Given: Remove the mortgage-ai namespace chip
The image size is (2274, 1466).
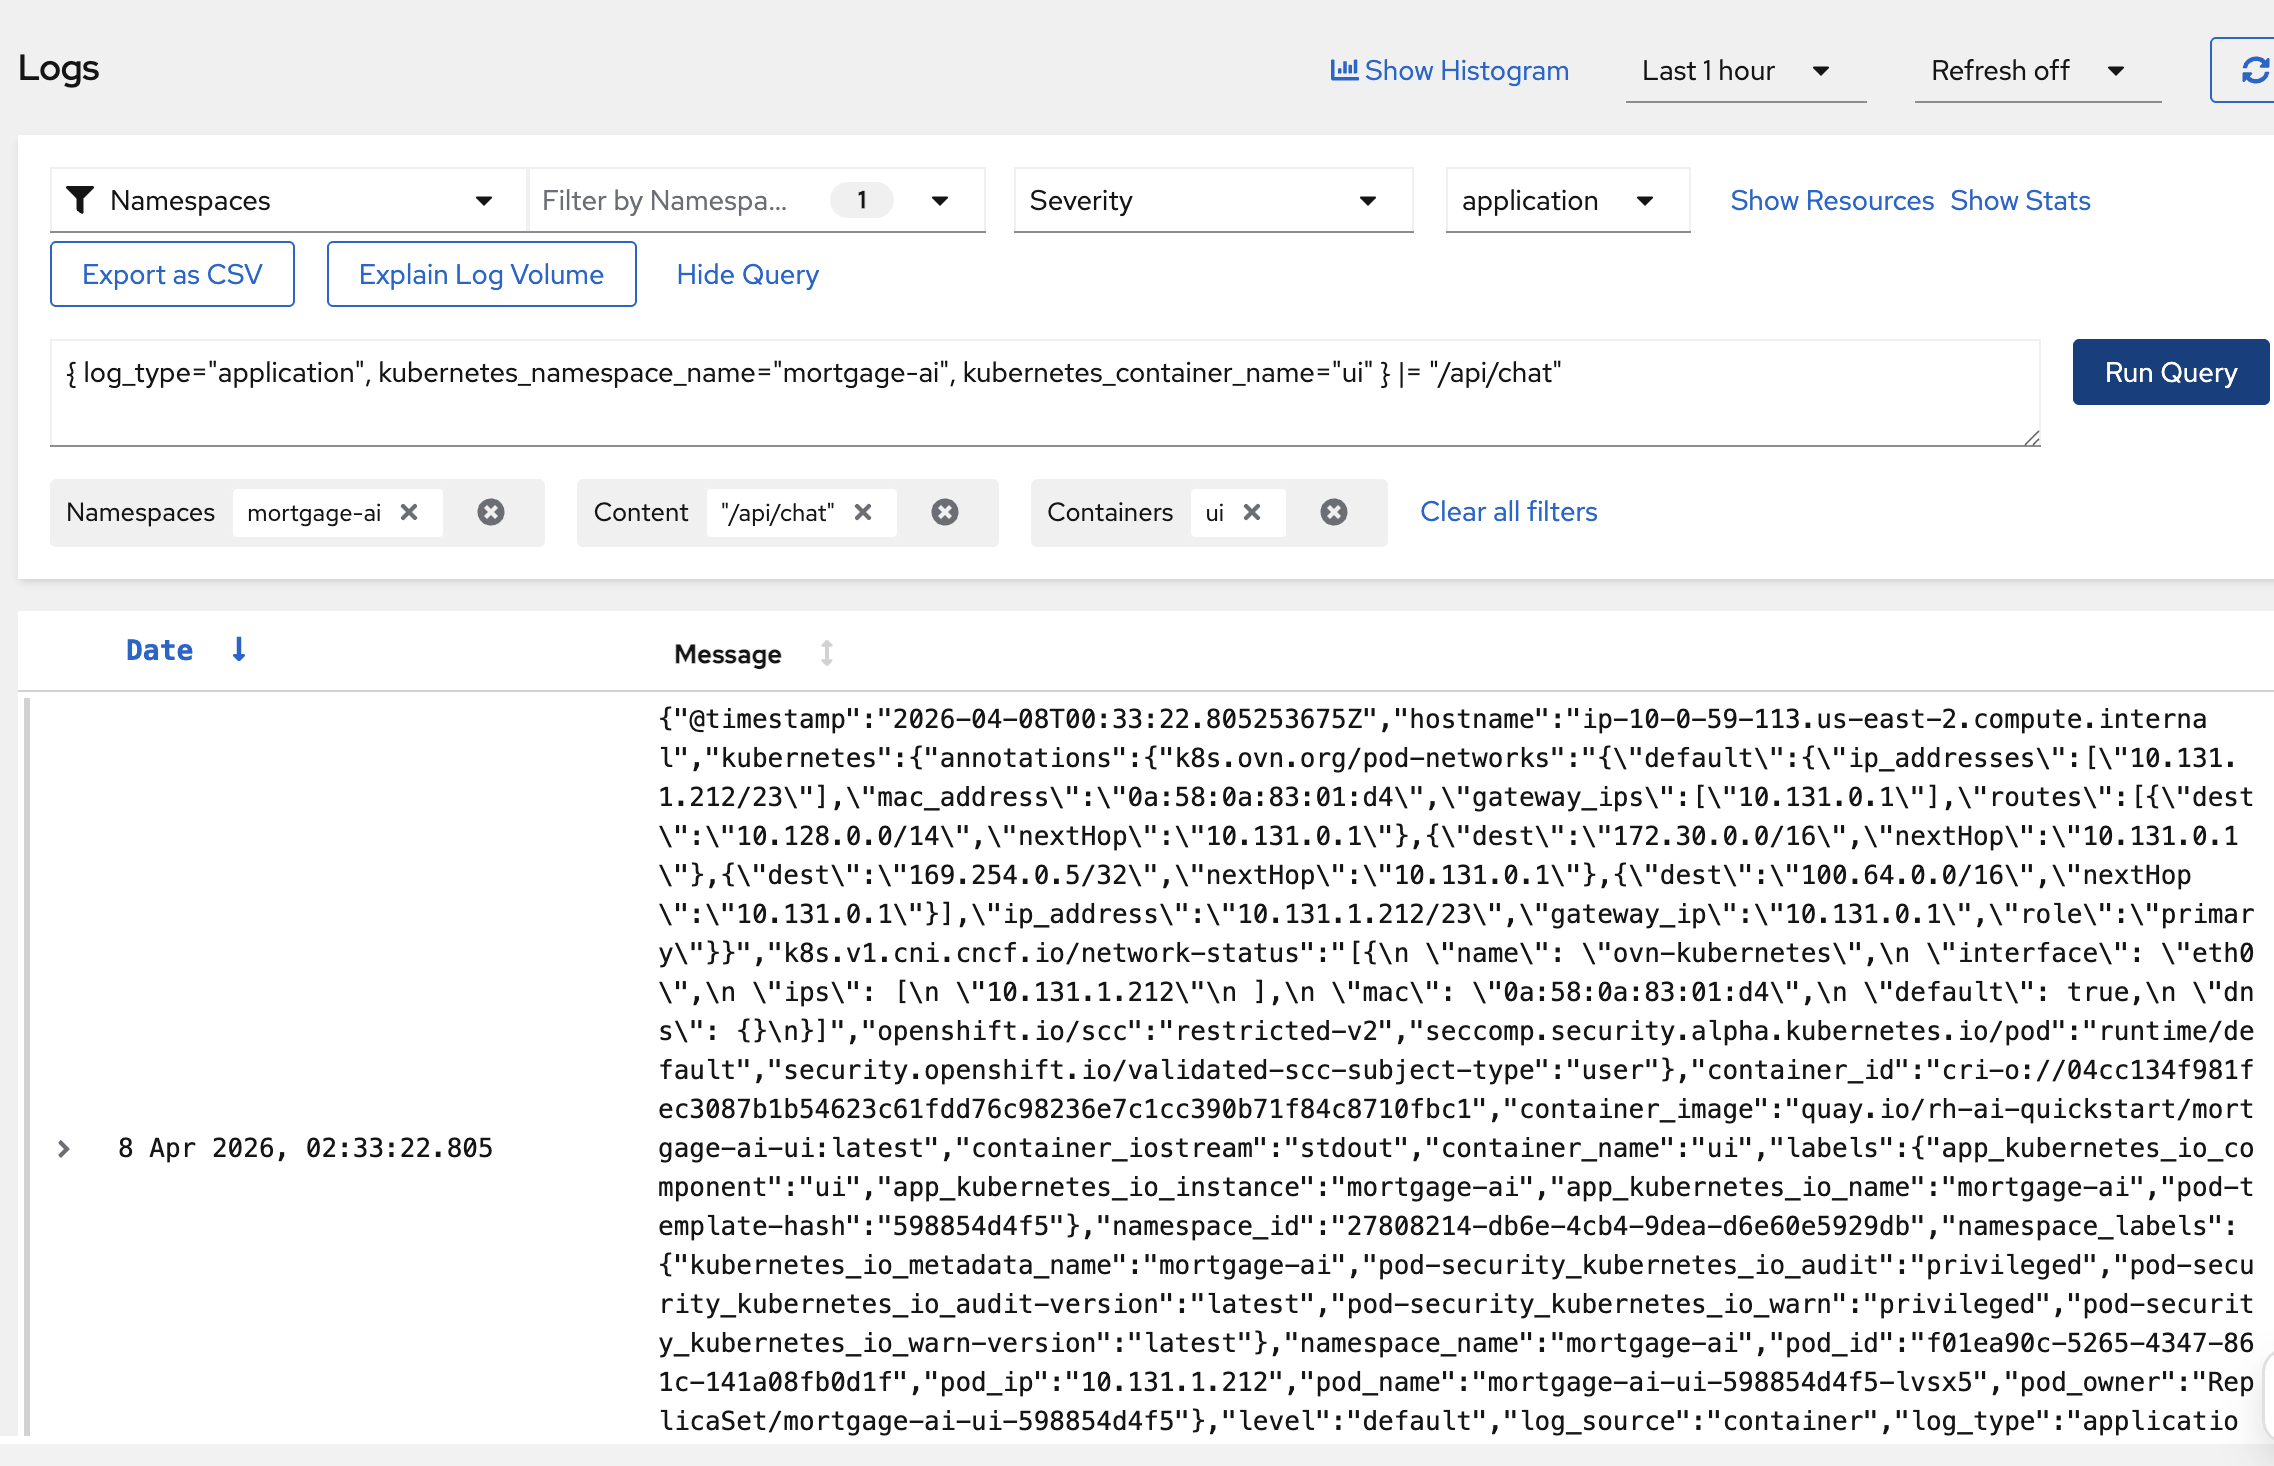Looking at the screenshot, I should click(409, 512).
